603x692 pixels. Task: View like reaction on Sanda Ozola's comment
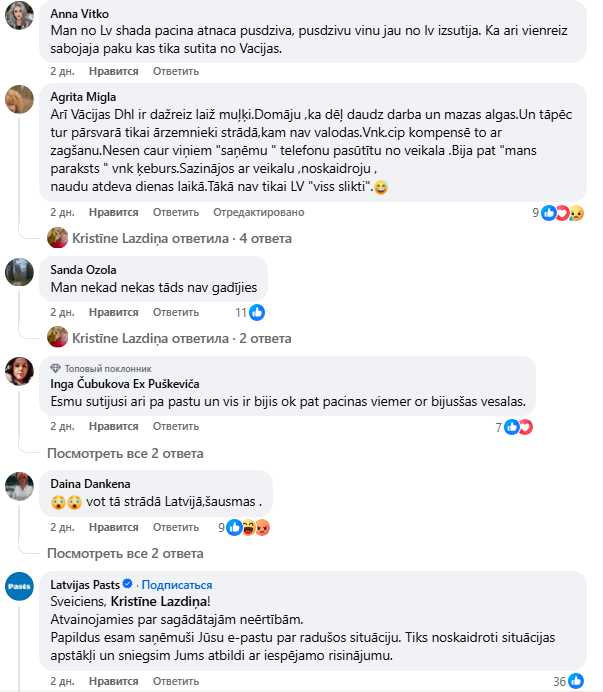(256, 312)
